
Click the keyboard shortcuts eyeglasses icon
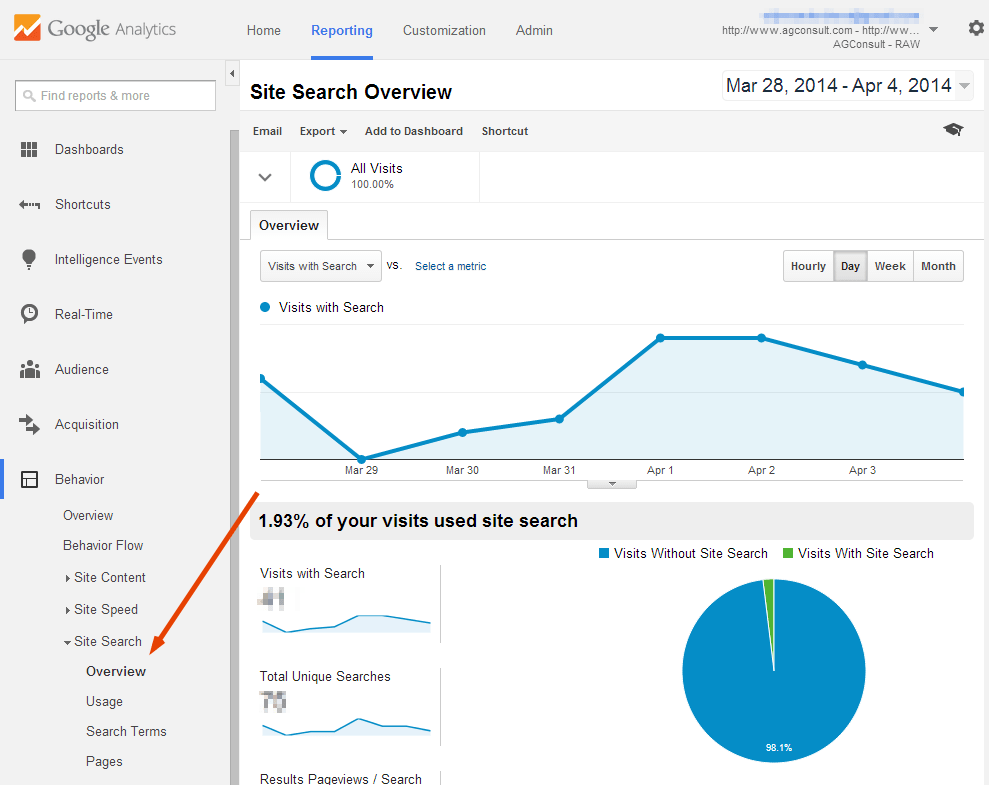tap(953, 130)
